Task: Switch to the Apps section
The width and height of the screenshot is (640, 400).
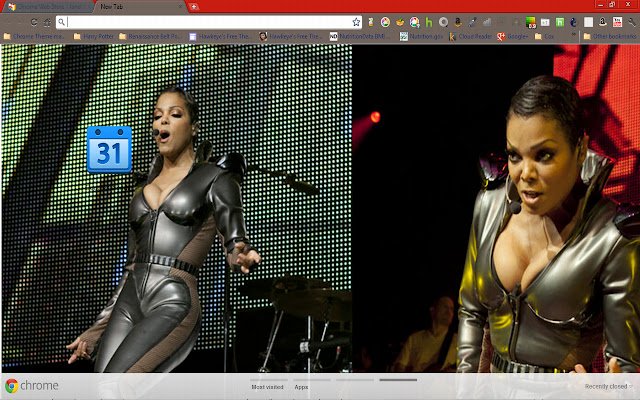Action: (x=301, y=387)
